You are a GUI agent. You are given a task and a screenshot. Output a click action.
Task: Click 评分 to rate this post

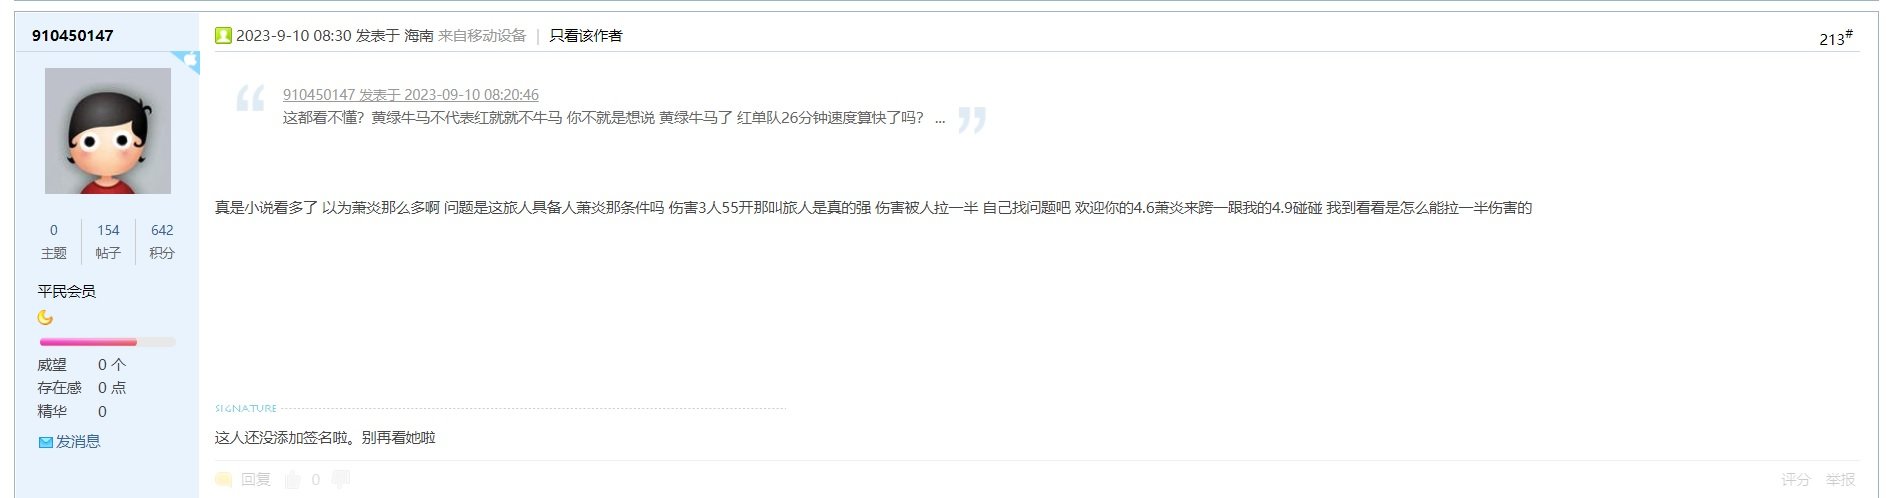1796,480
